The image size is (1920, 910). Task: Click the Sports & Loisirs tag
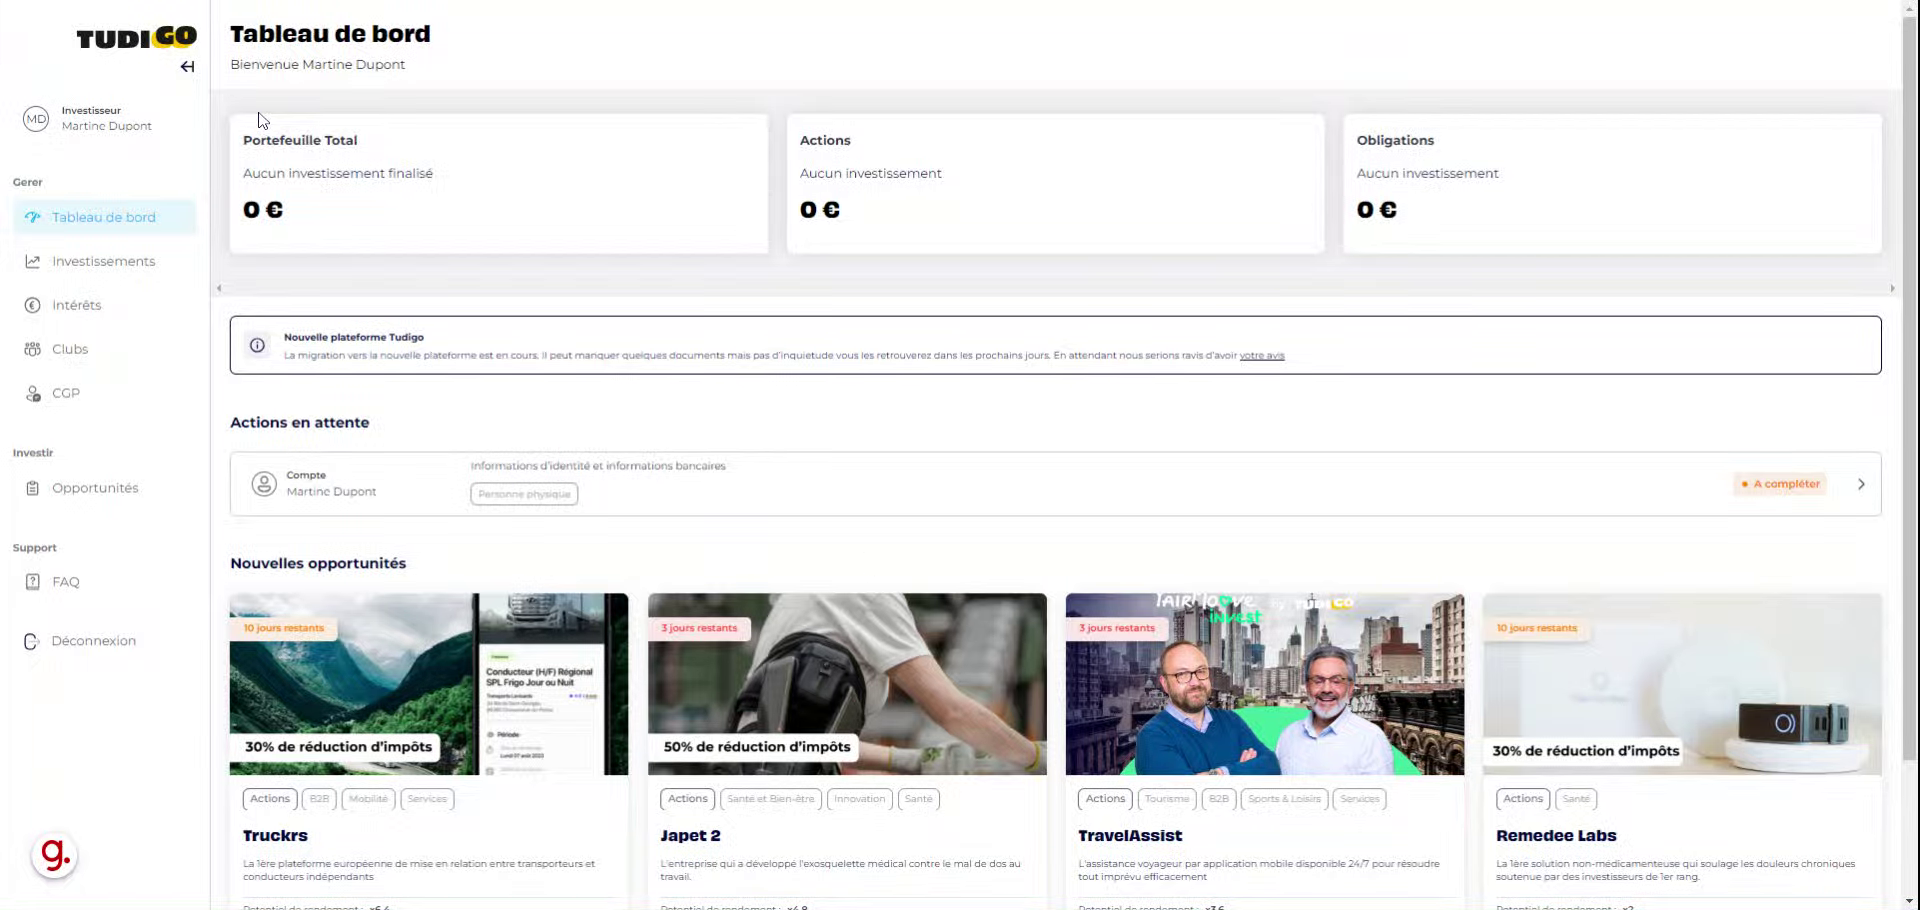(1284, 799)
